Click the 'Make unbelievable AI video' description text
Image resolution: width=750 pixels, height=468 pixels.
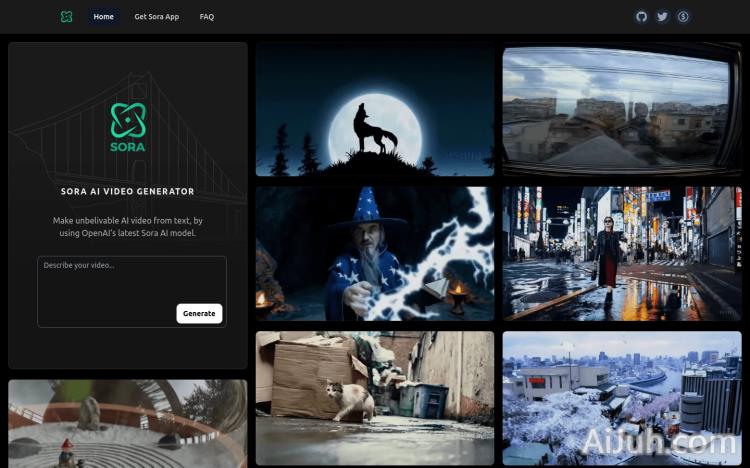pos(128,226)
